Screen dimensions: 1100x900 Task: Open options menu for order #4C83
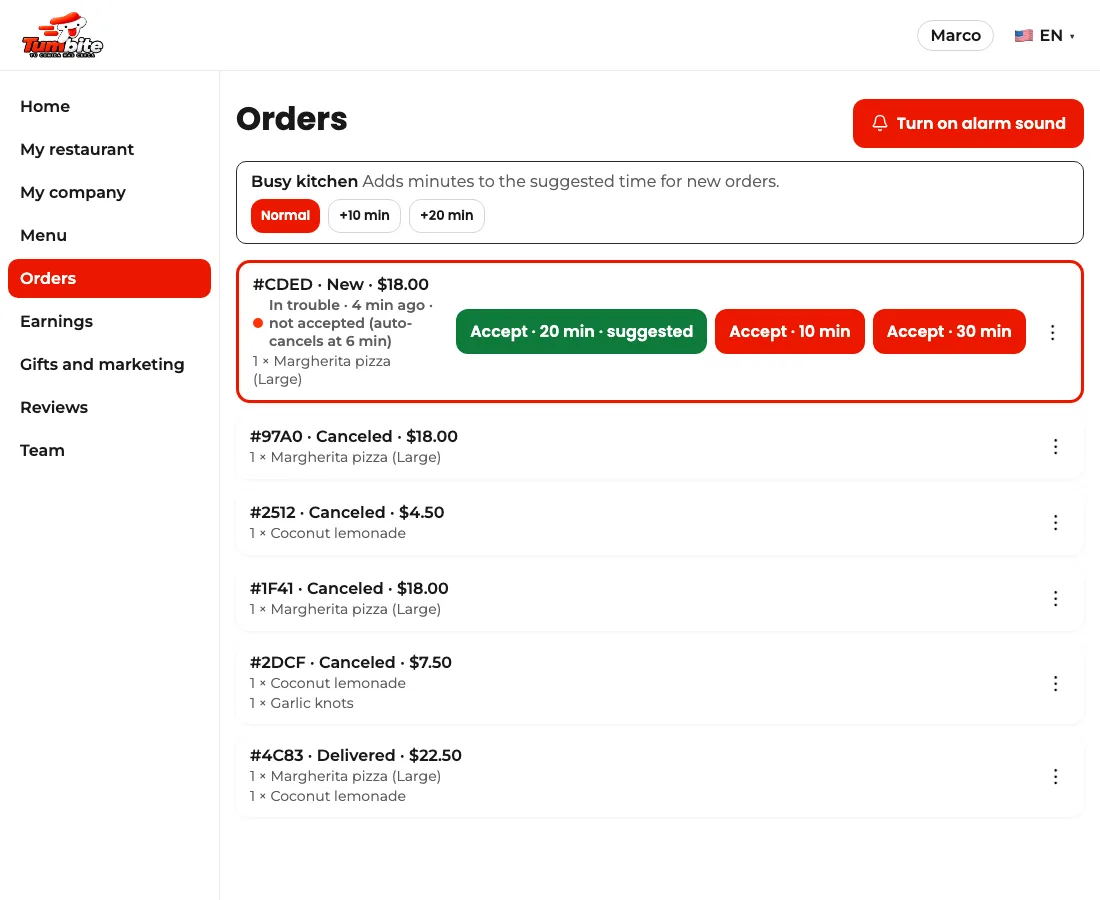click(1055, 776)
